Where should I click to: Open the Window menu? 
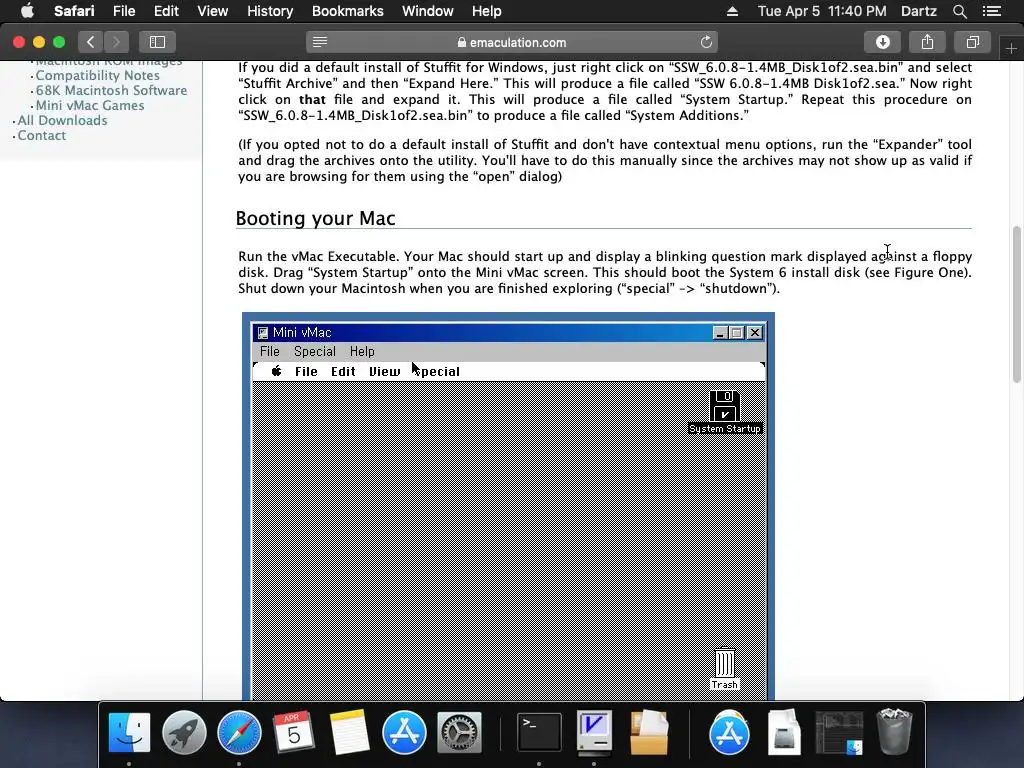coord(427,11)
